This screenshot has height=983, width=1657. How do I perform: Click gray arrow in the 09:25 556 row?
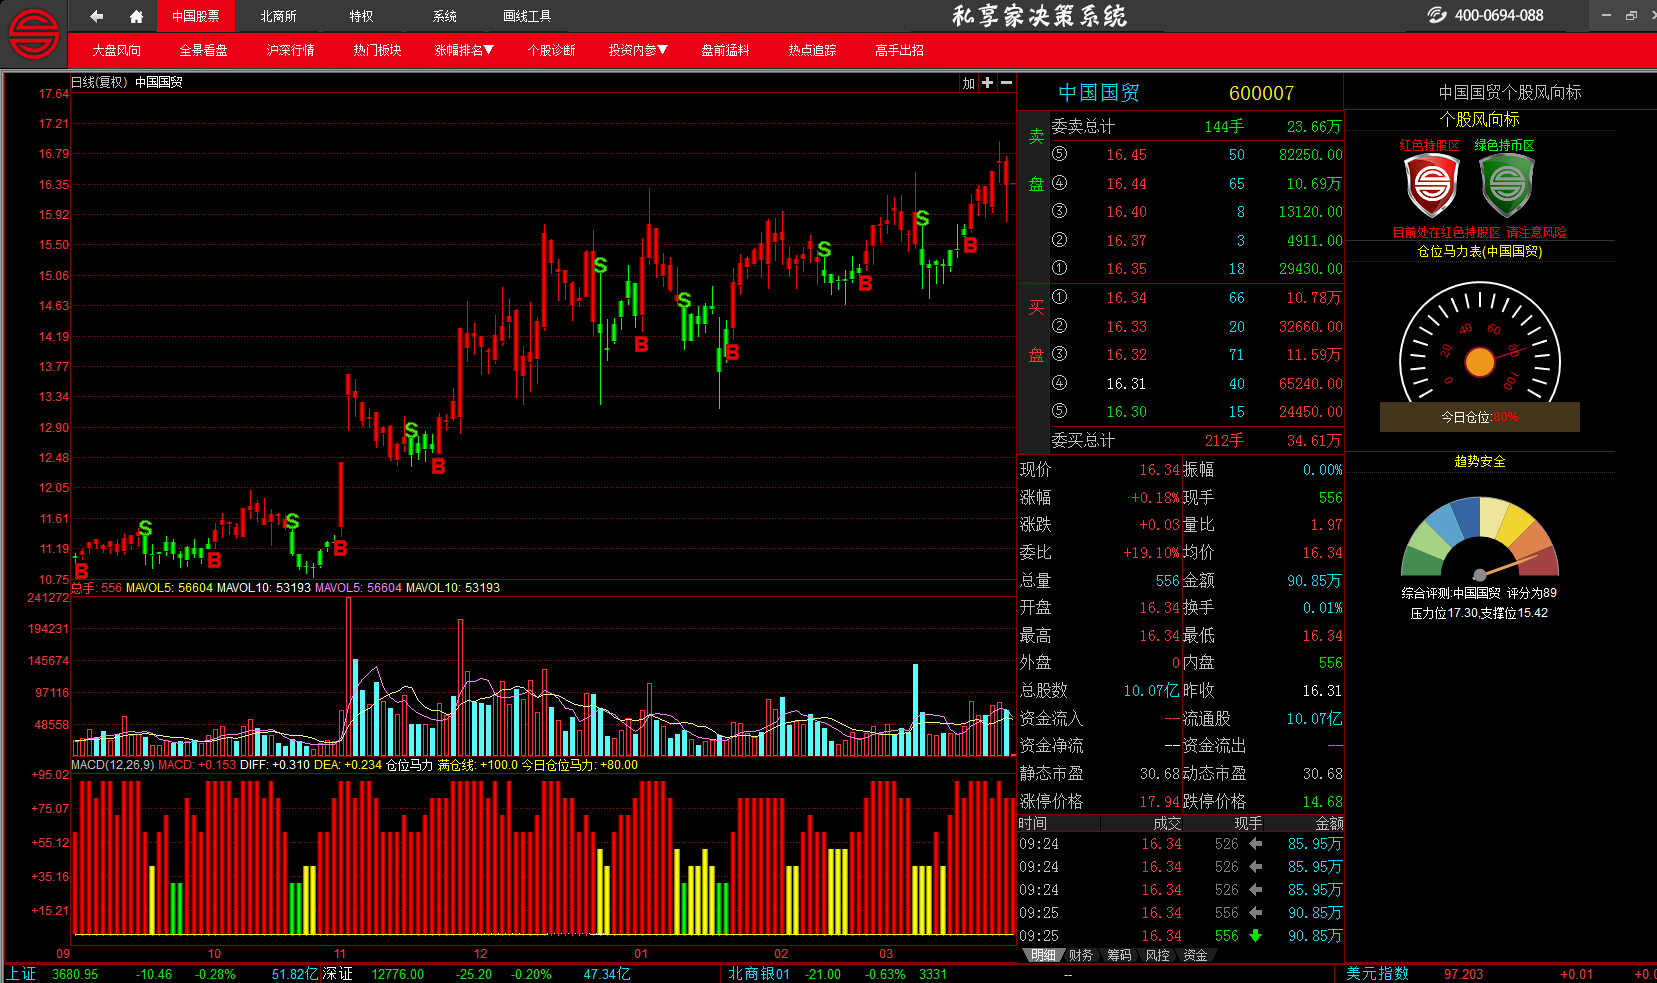(x=1255, y=913)
